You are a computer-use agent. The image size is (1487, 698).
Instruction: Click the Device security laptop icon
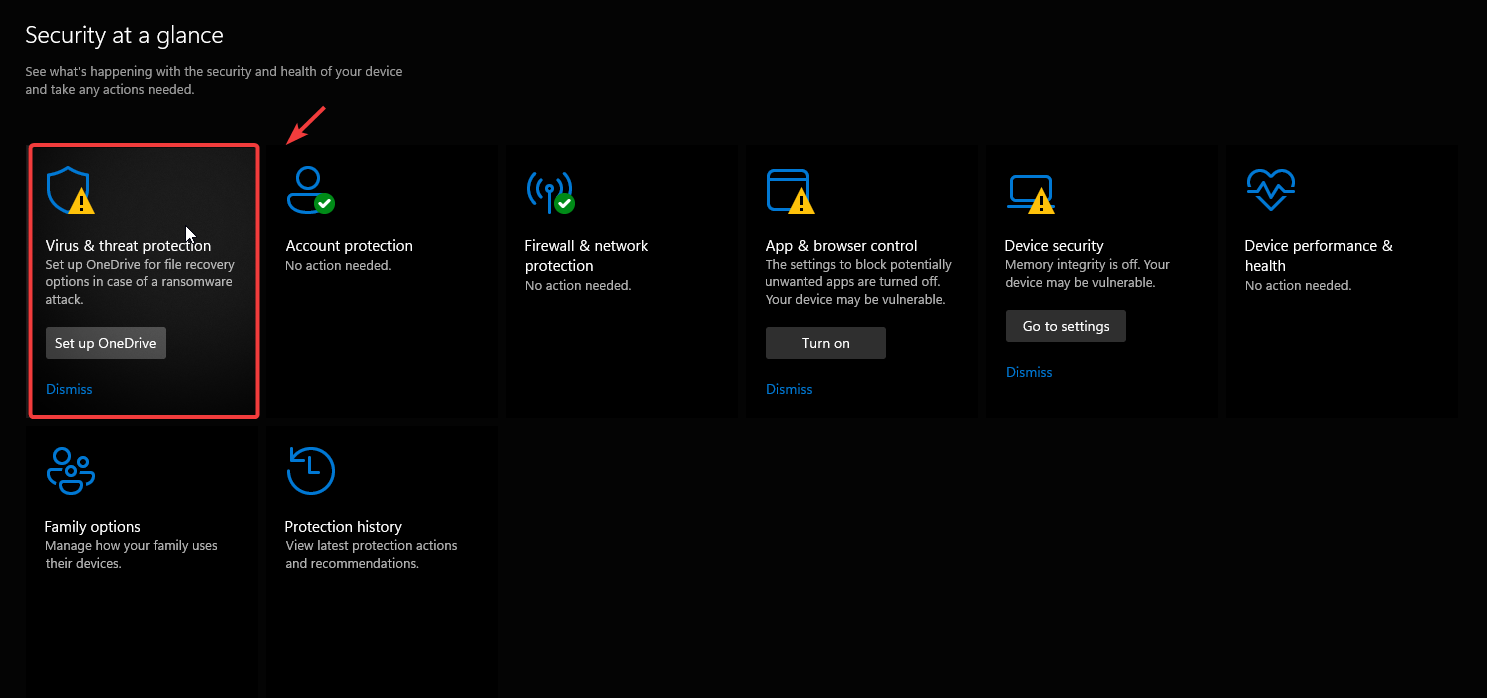coord(1029,190)
